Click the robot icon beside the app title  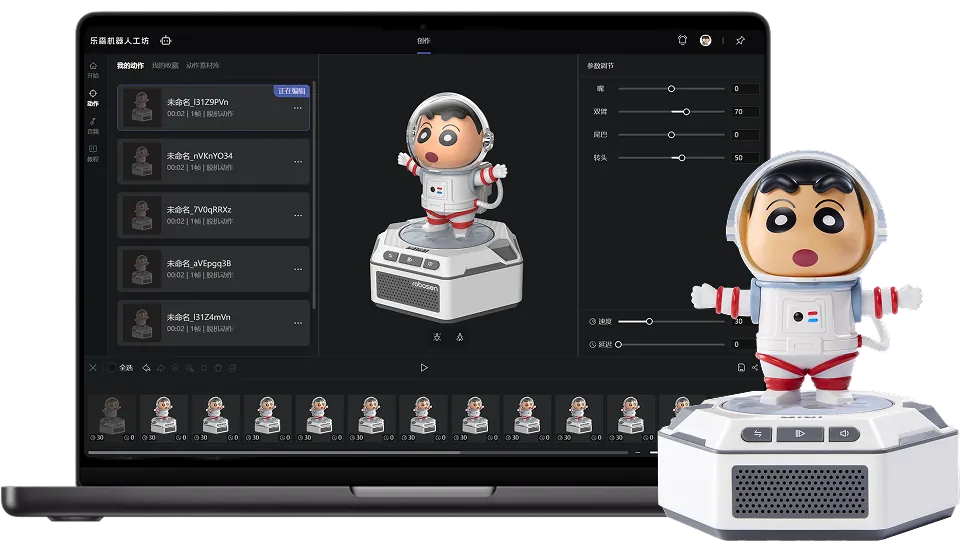pyautogui.click(x=166, y=41)
